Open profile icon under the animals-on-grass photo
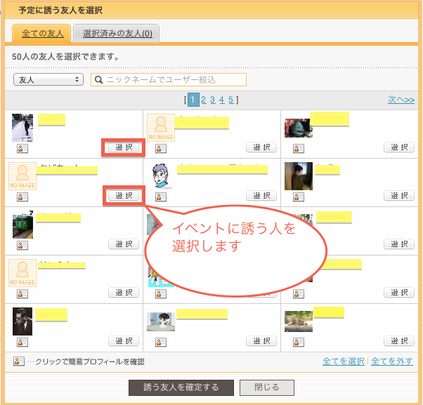The height and width of the screenshot is (405, 423). coord(298,342)
